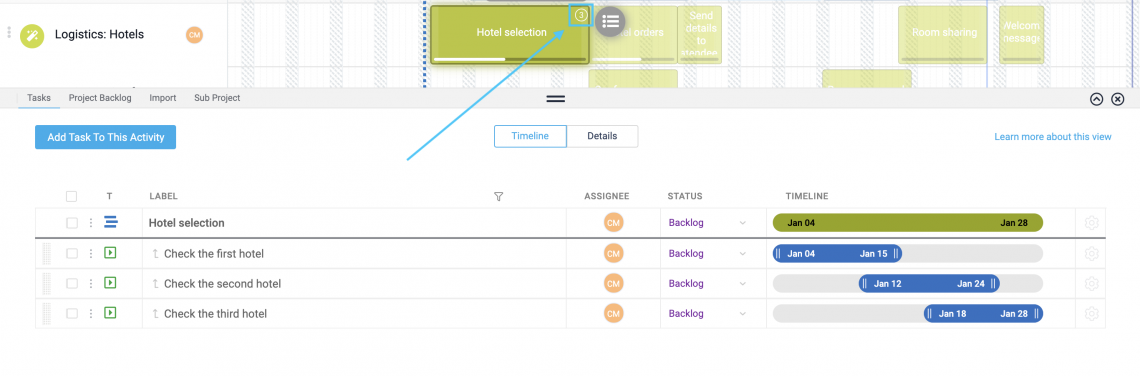Click the panel resize handle bar
Image resolution: width=1140 pixels, height=376 pixels.
[x=555, y=99]
